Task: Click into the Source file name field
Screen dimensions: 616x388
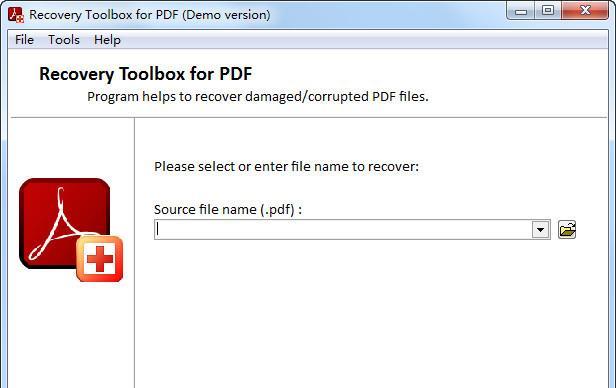Action: pos(343,230)
